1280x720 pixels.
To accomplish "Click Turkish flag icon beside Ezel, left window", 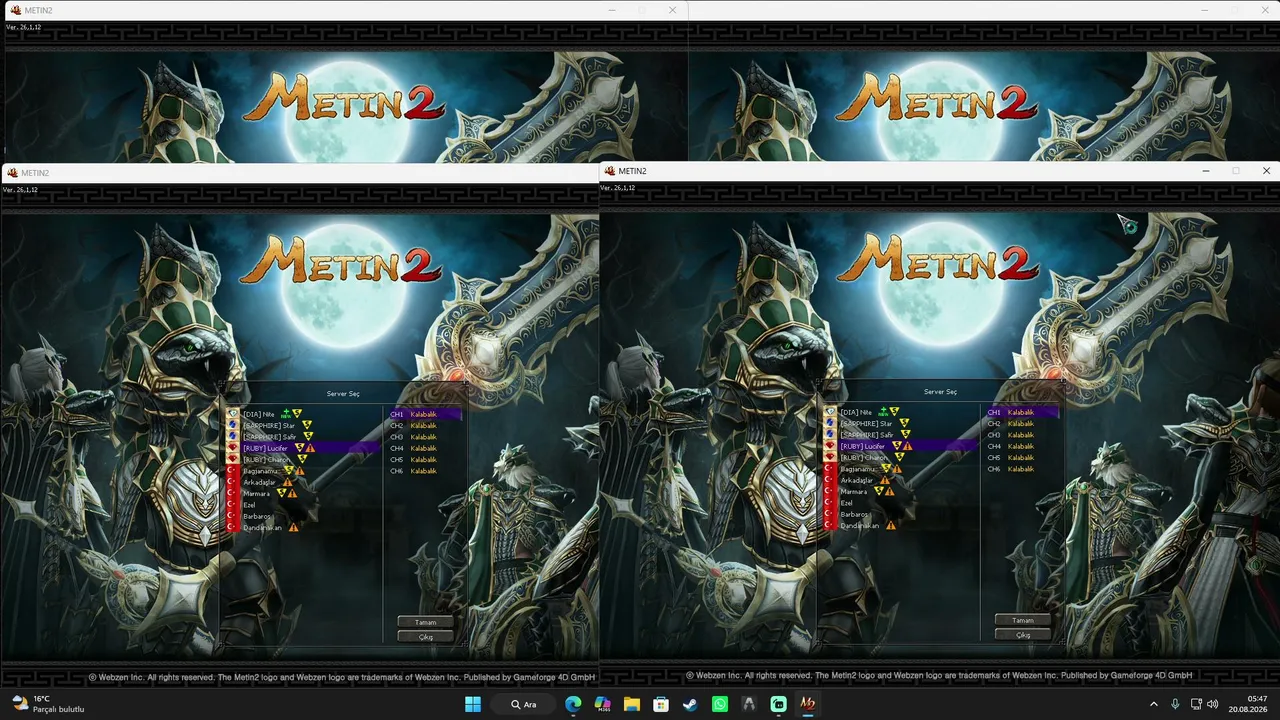I will pyautogui.click(x=234, y=505).
